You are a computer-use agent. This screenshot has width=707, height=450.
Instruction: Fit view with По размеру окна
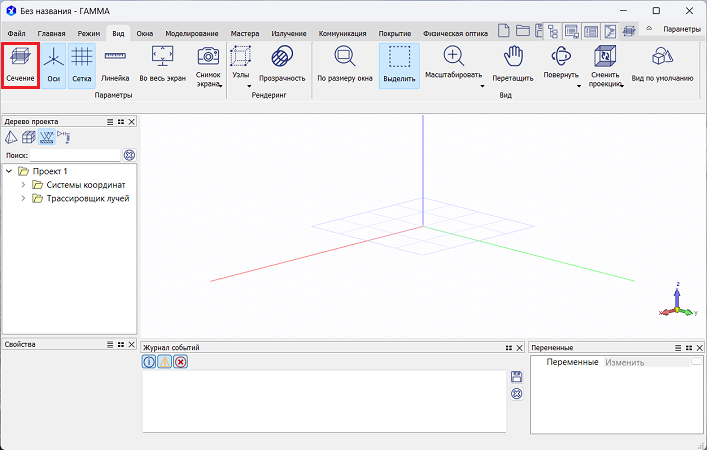[x=343, y=64]
